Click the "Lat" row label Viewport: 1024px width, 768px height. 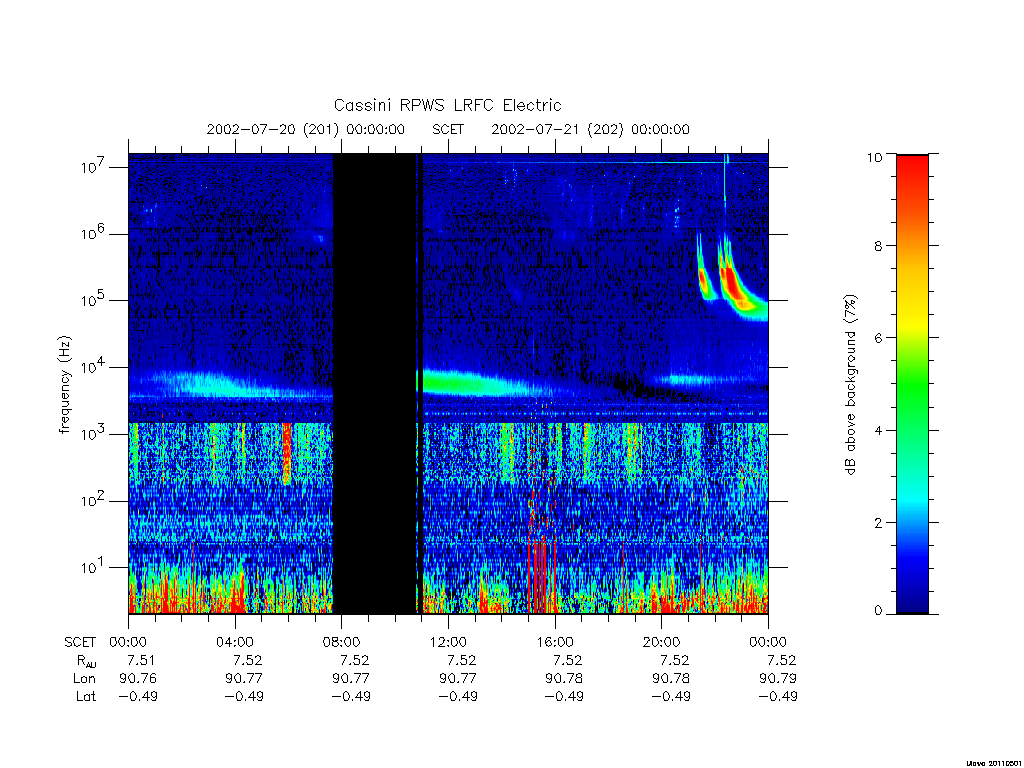tap(86, 696)
